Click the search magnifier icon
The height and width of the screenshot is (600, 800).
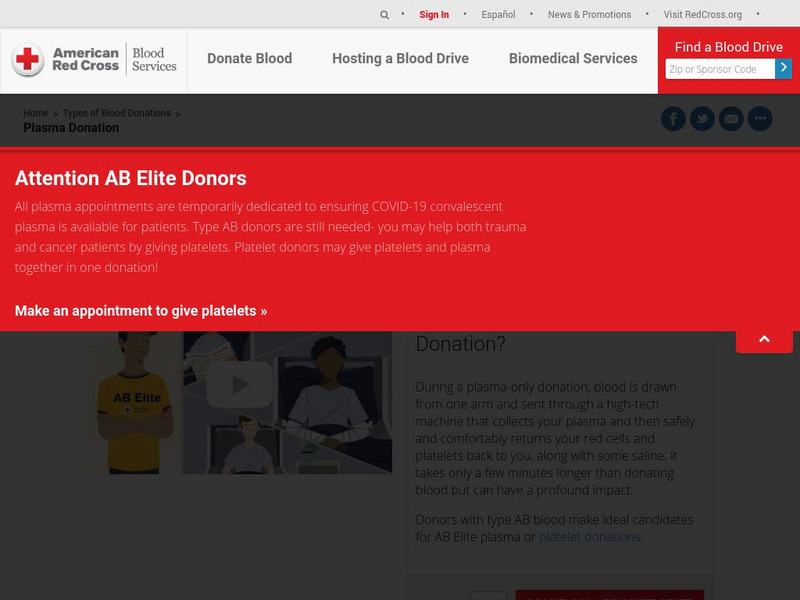384,15
